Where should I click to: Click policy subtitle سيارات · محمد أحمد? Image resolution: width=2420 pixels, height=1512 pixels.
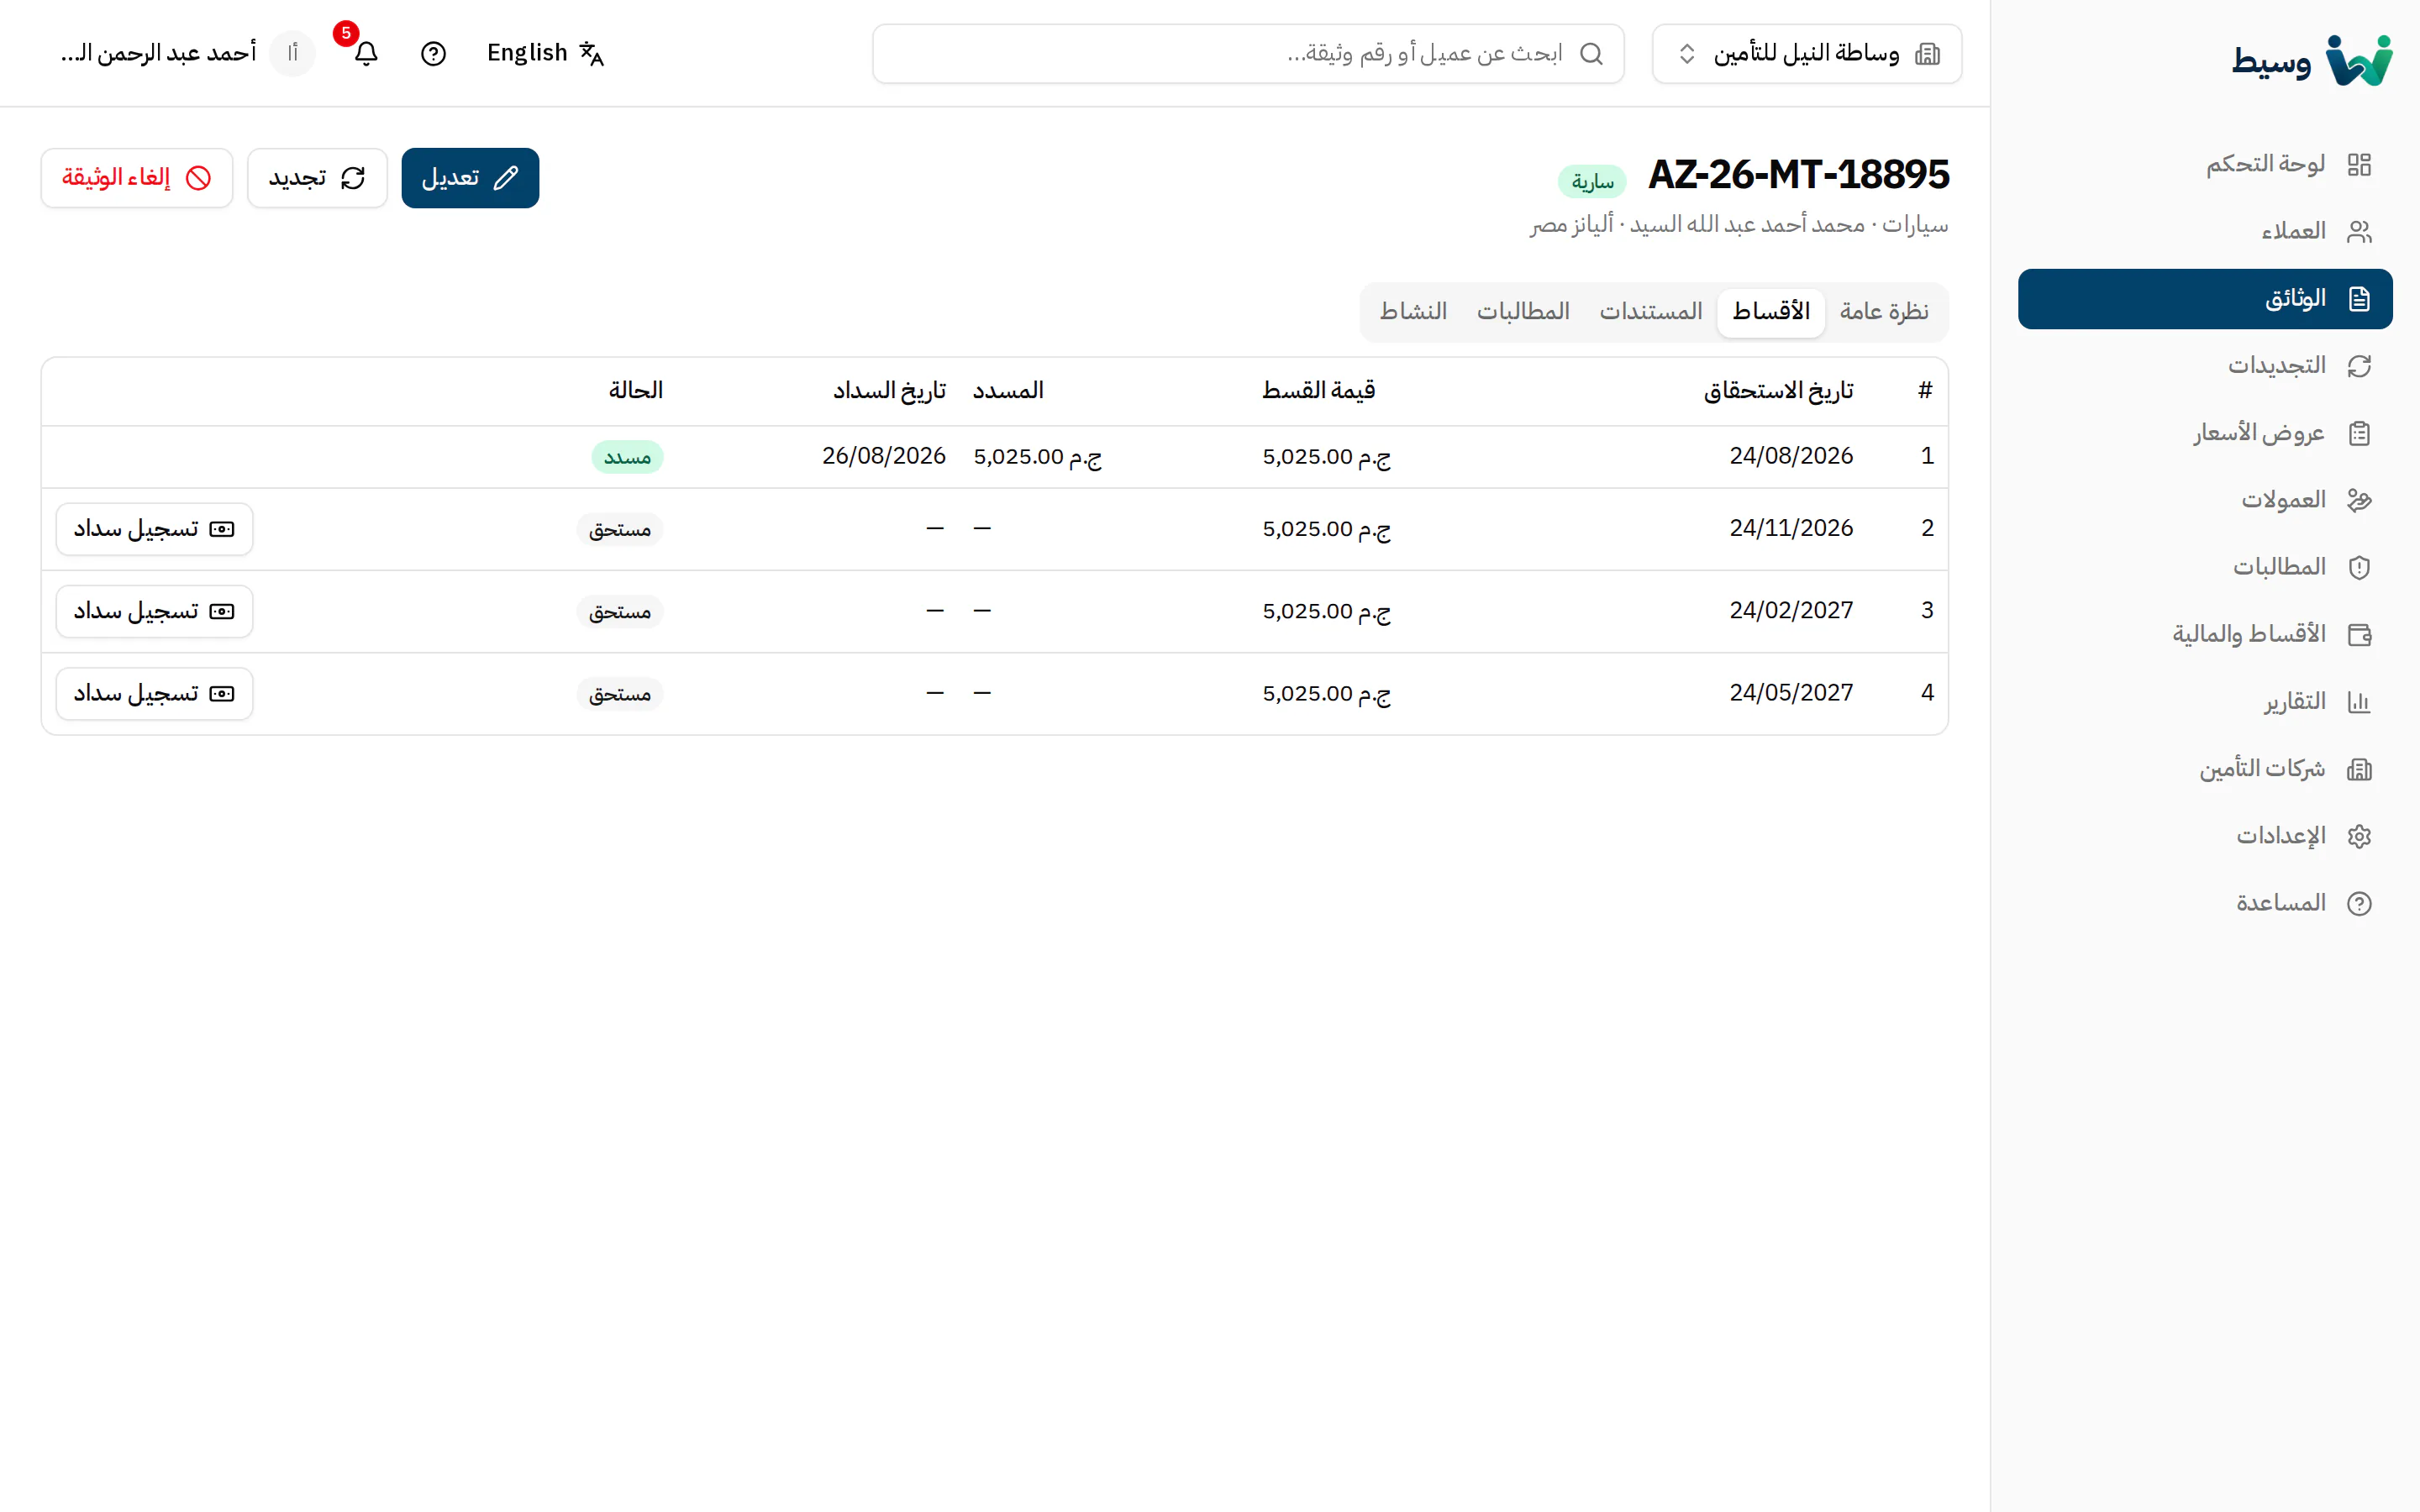point(1739,225)
